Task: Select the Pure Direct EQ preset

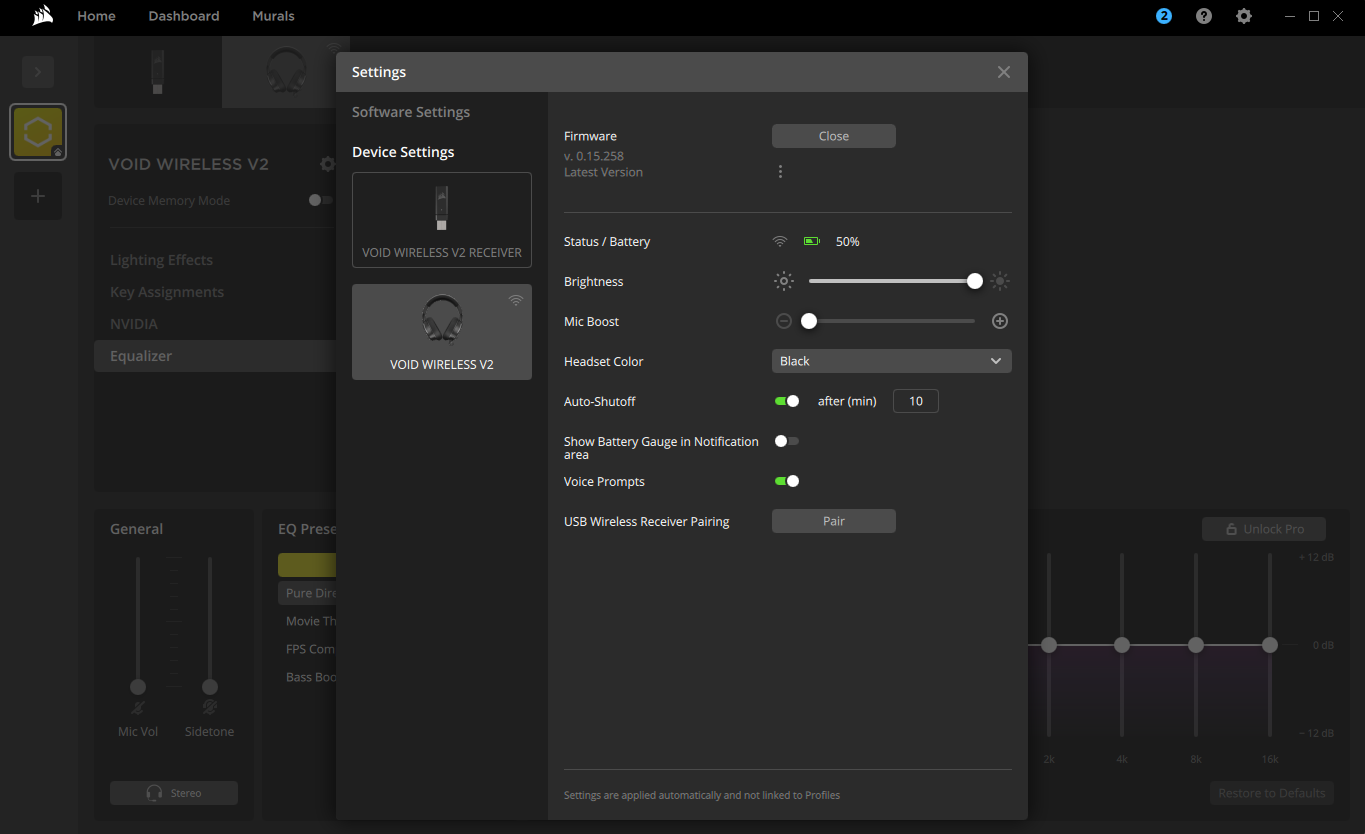Action: [307, 593]
